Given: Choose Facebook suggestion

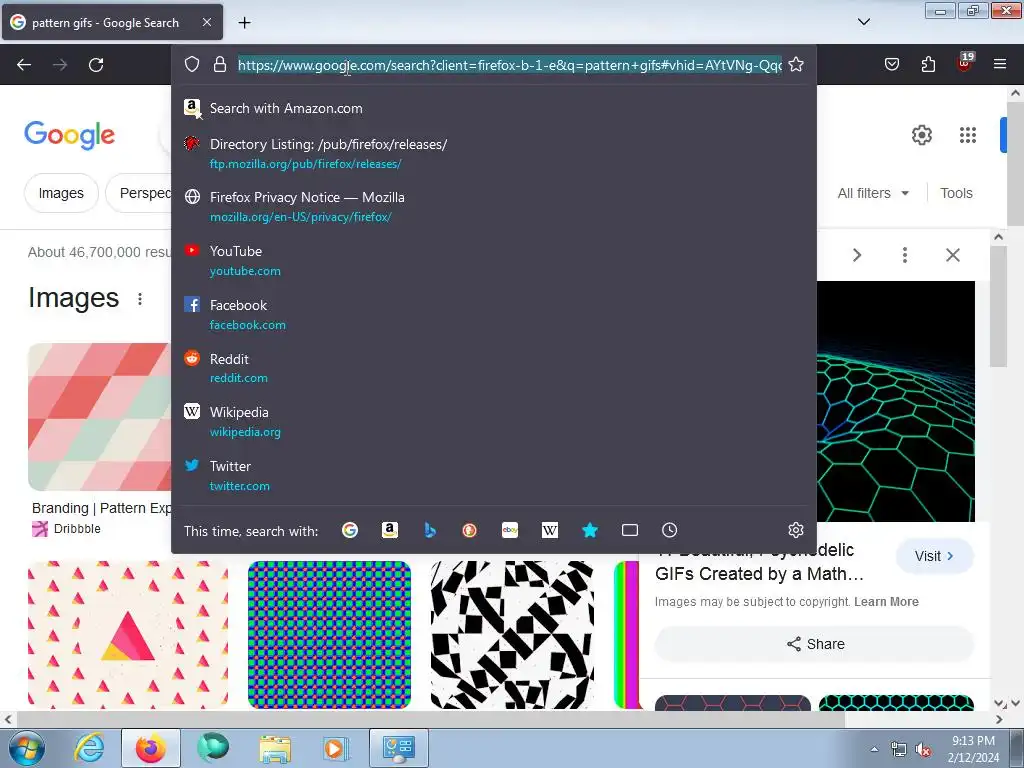Looking at the screenshot, I should pos(494,314).
